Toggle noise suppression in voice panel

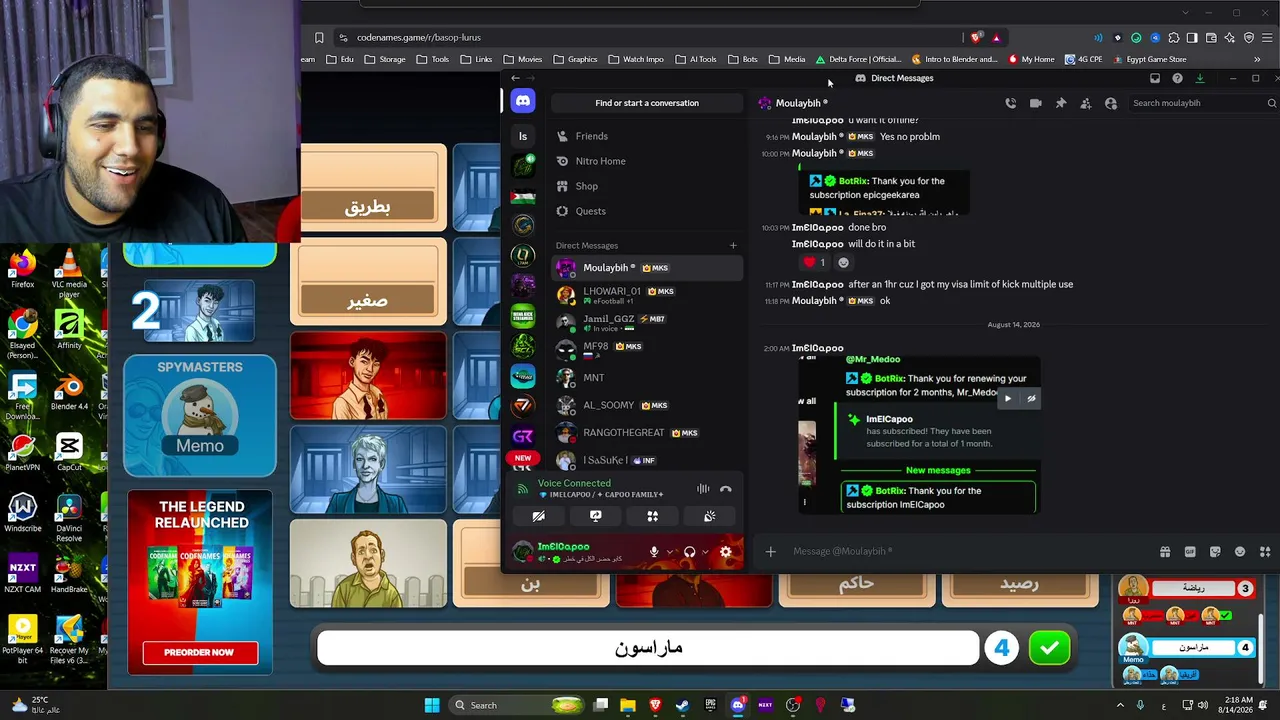coord(703,489)
